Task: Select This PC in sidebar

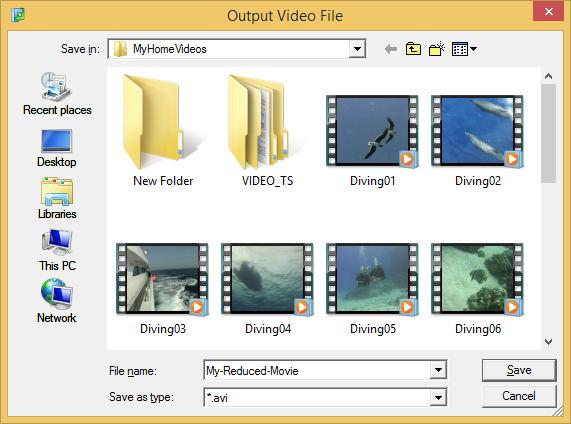Action: [x=57, y=250]
